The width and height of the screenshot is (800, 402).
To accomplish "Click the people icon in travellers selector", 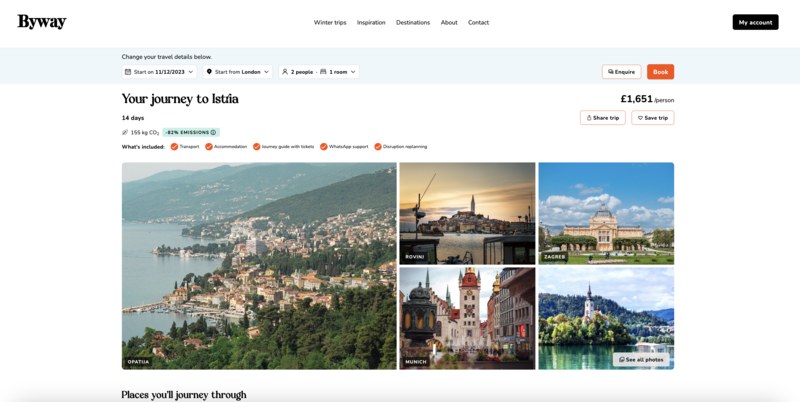I will coord(285,72).
